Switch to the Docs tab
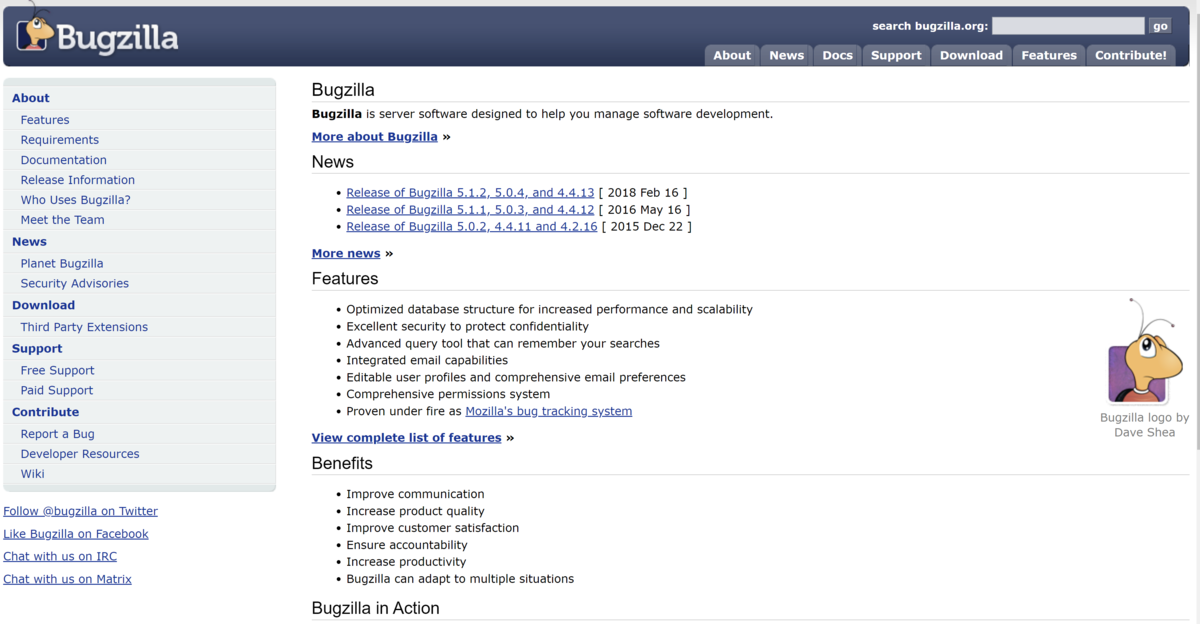The image size is (1200, 624). 838,55
